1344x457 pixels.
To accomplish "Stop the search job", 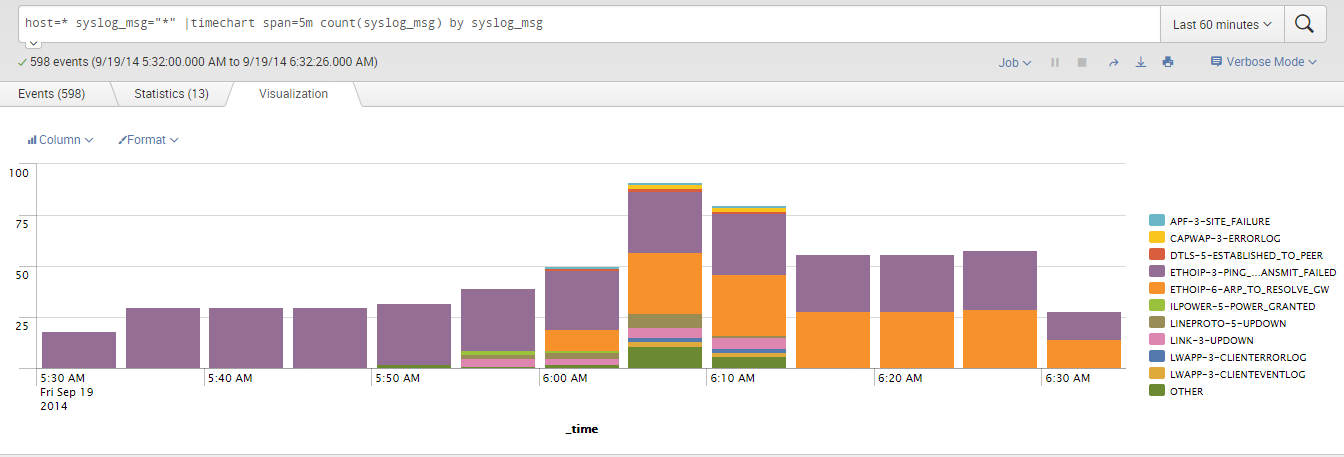I will pyautogui.click(x=1082, y=62).
